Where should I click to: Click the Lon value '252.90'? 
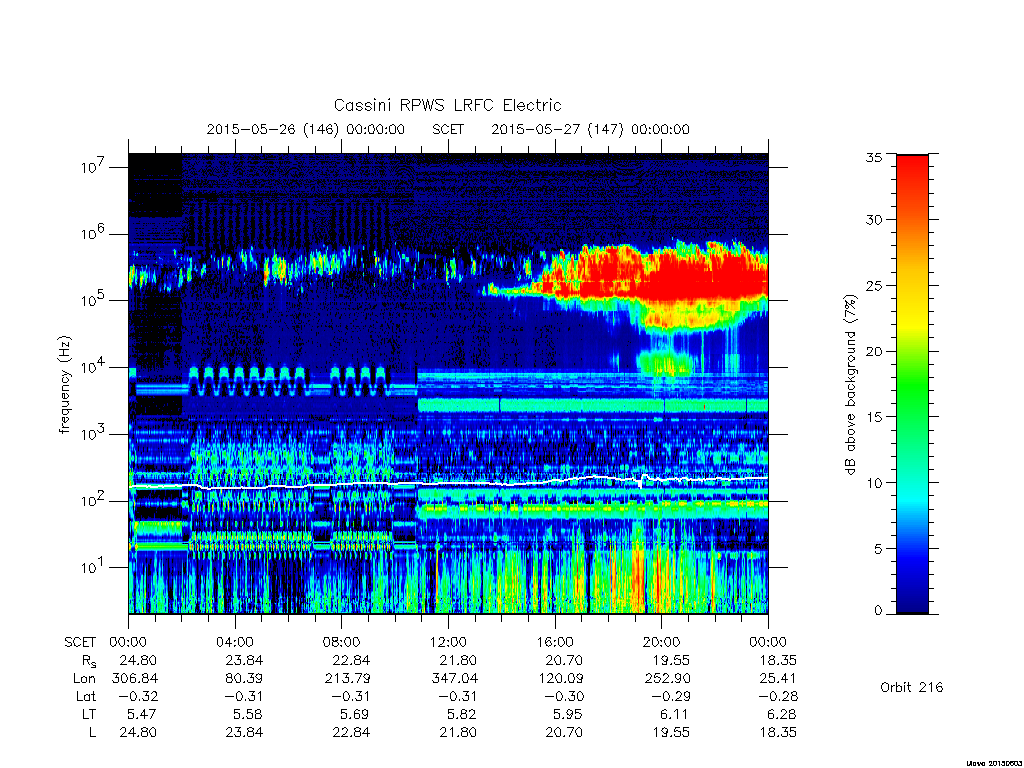(667, 679)
